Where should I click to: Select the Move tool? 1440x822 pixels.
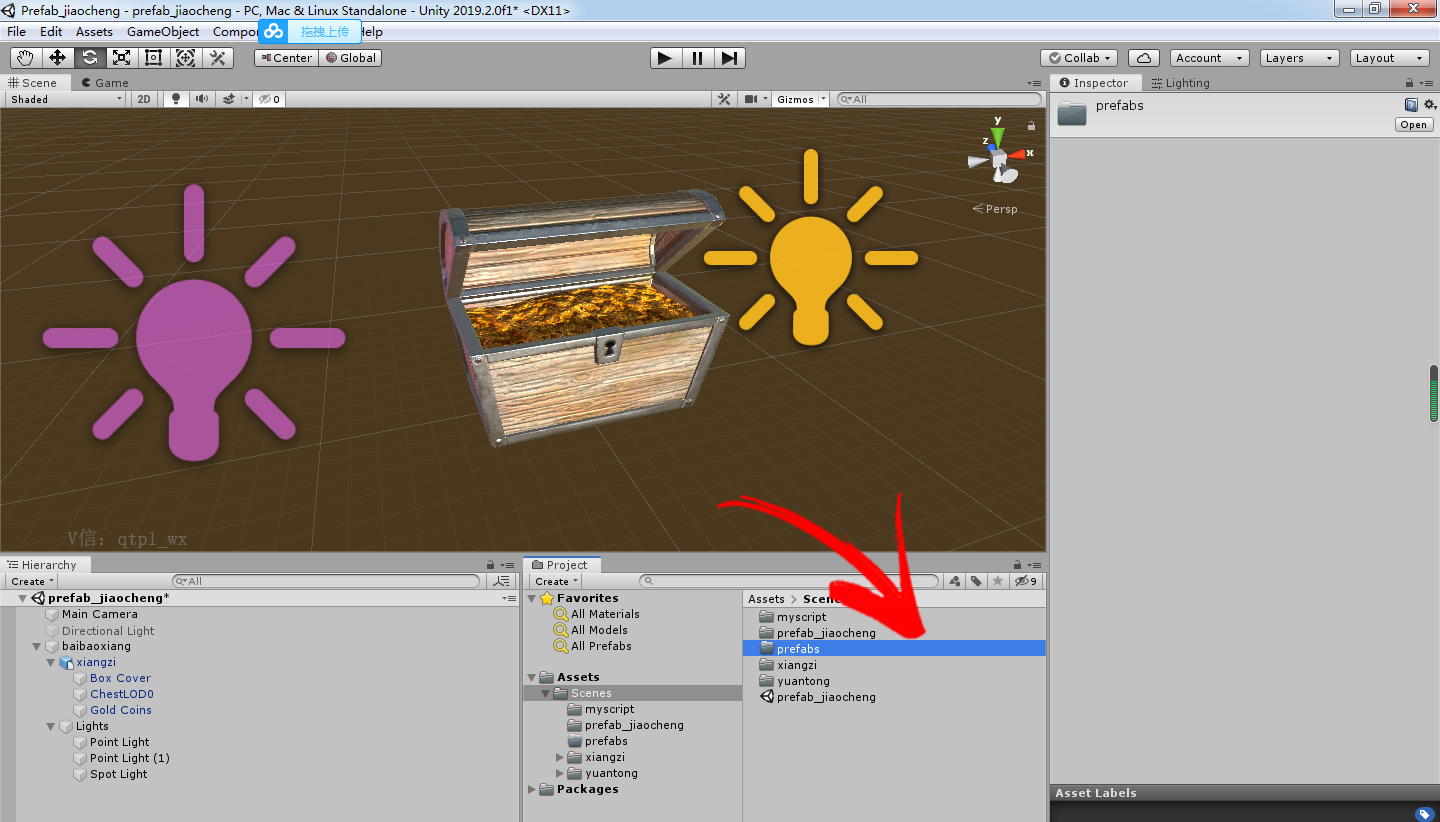pos(57,57)
